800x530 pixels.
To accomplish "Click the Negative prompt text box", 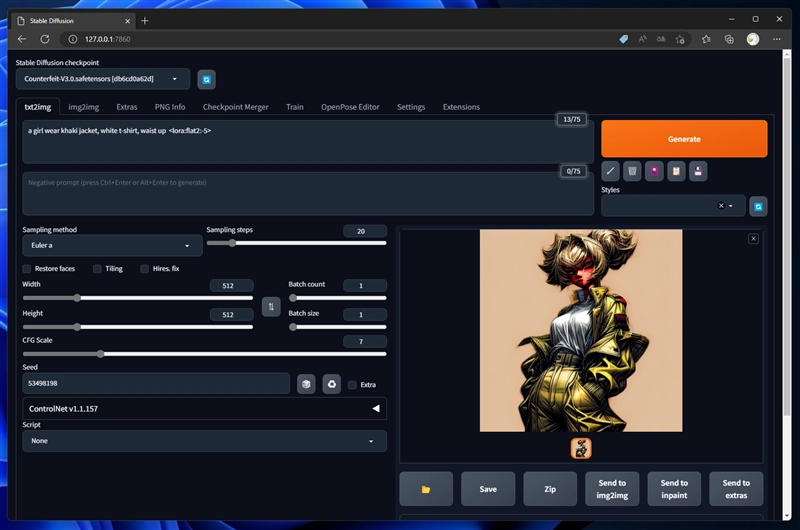I will (x=308, y=194).
